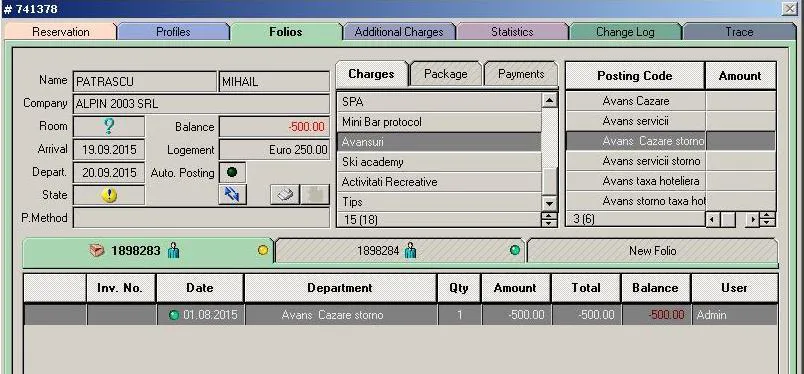Click the charges list scrollbar thumb
804x374 pixels.
pos(549,182)
